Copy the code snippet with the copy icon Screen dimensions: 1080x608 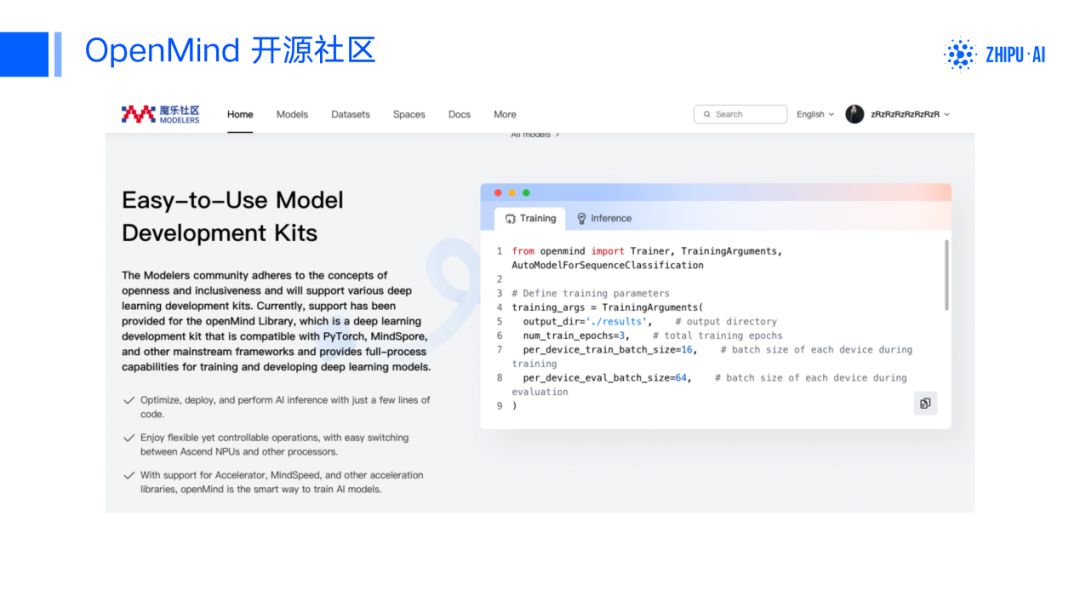click(925, 403)
